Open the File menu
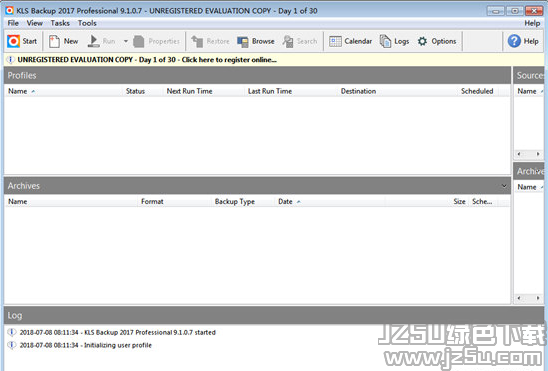 [x=13, y=23]
